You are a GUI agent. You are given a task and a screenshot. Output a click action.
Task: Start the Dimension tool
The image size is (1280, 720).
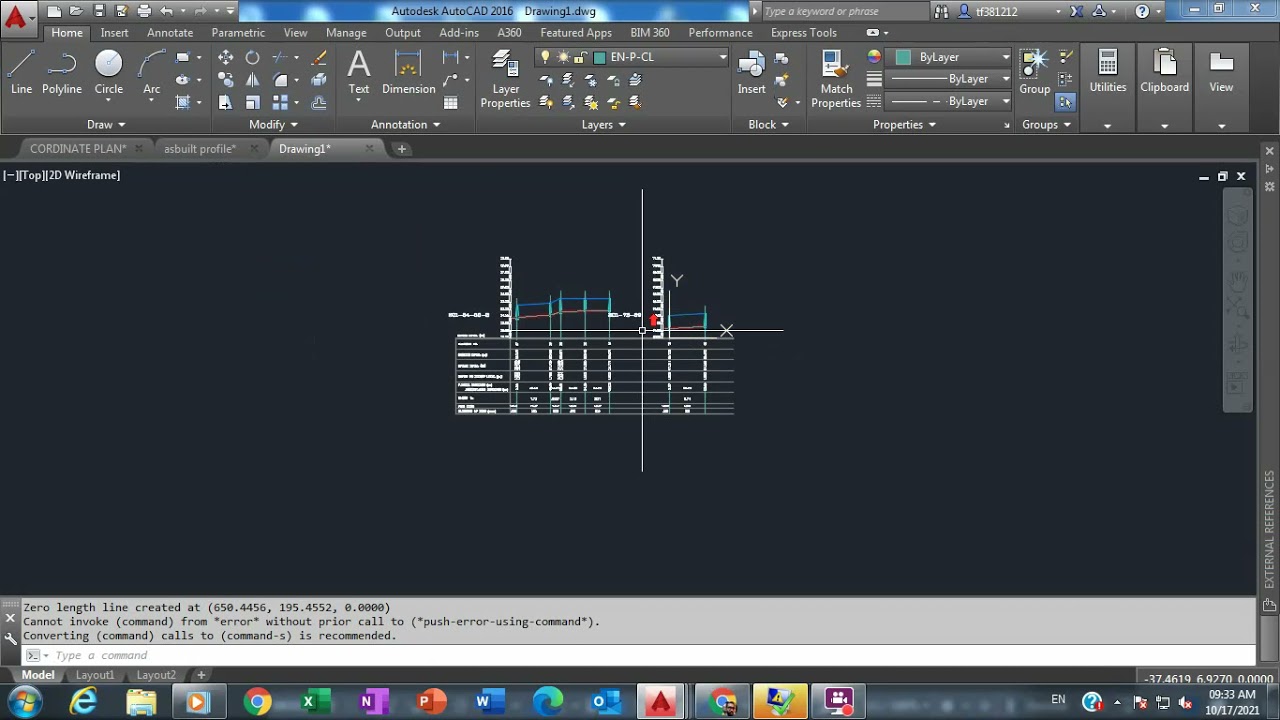point(409,74)
